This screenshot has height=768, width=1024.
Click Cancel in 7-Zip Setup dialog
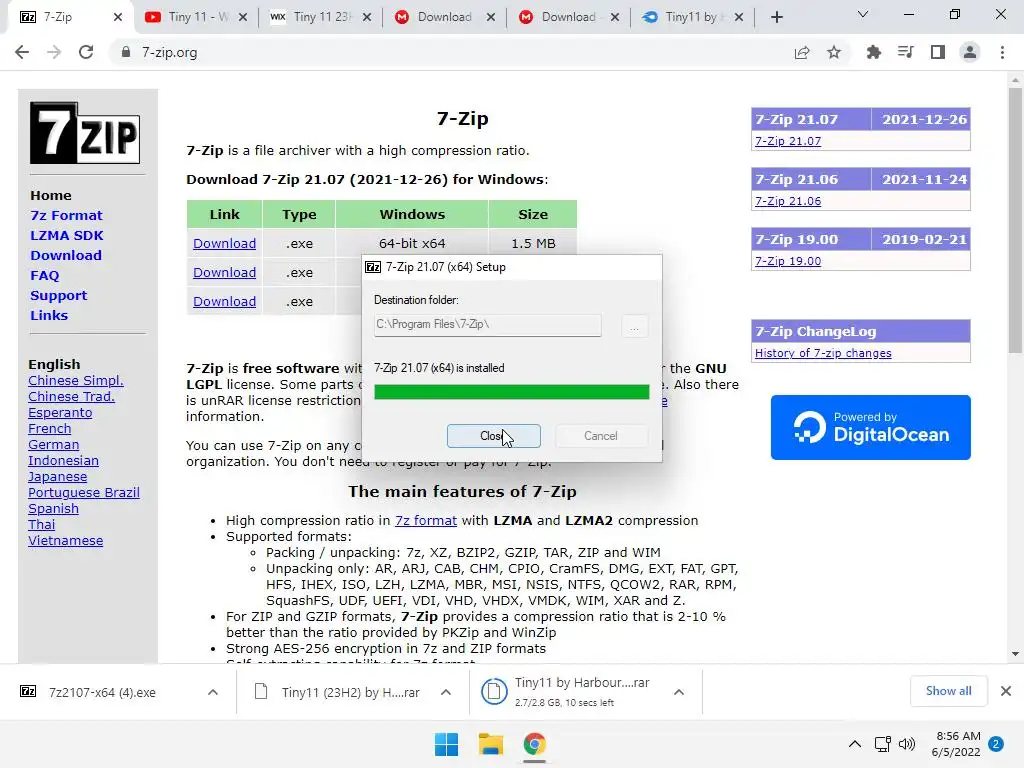(x=601, y=436)
